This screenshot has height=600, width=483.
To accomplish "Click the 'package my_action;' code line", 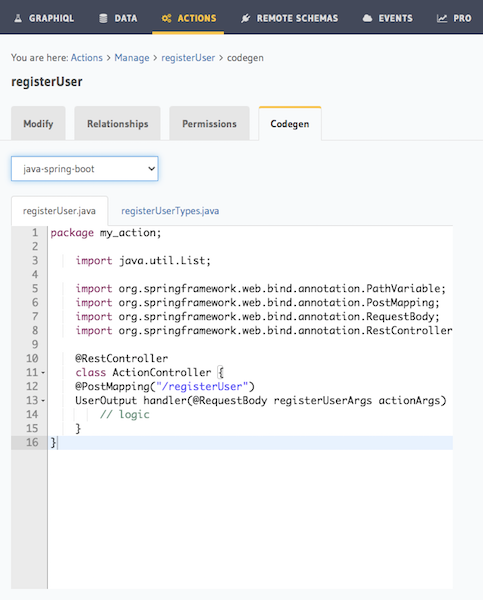I will point(106,233).
